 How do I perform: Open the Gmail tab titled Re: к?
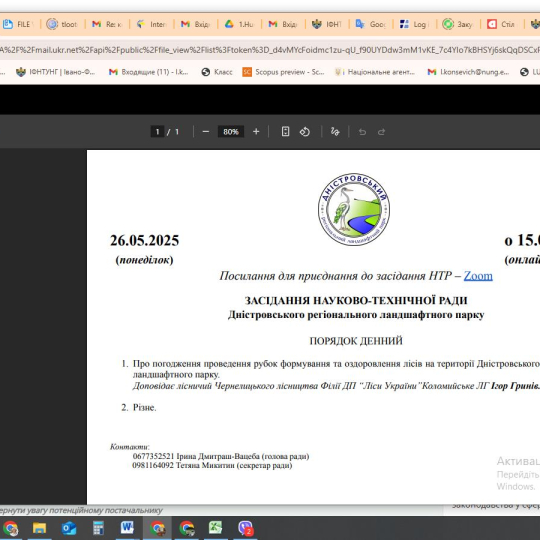pyautogui.click(x=107, y=24)
